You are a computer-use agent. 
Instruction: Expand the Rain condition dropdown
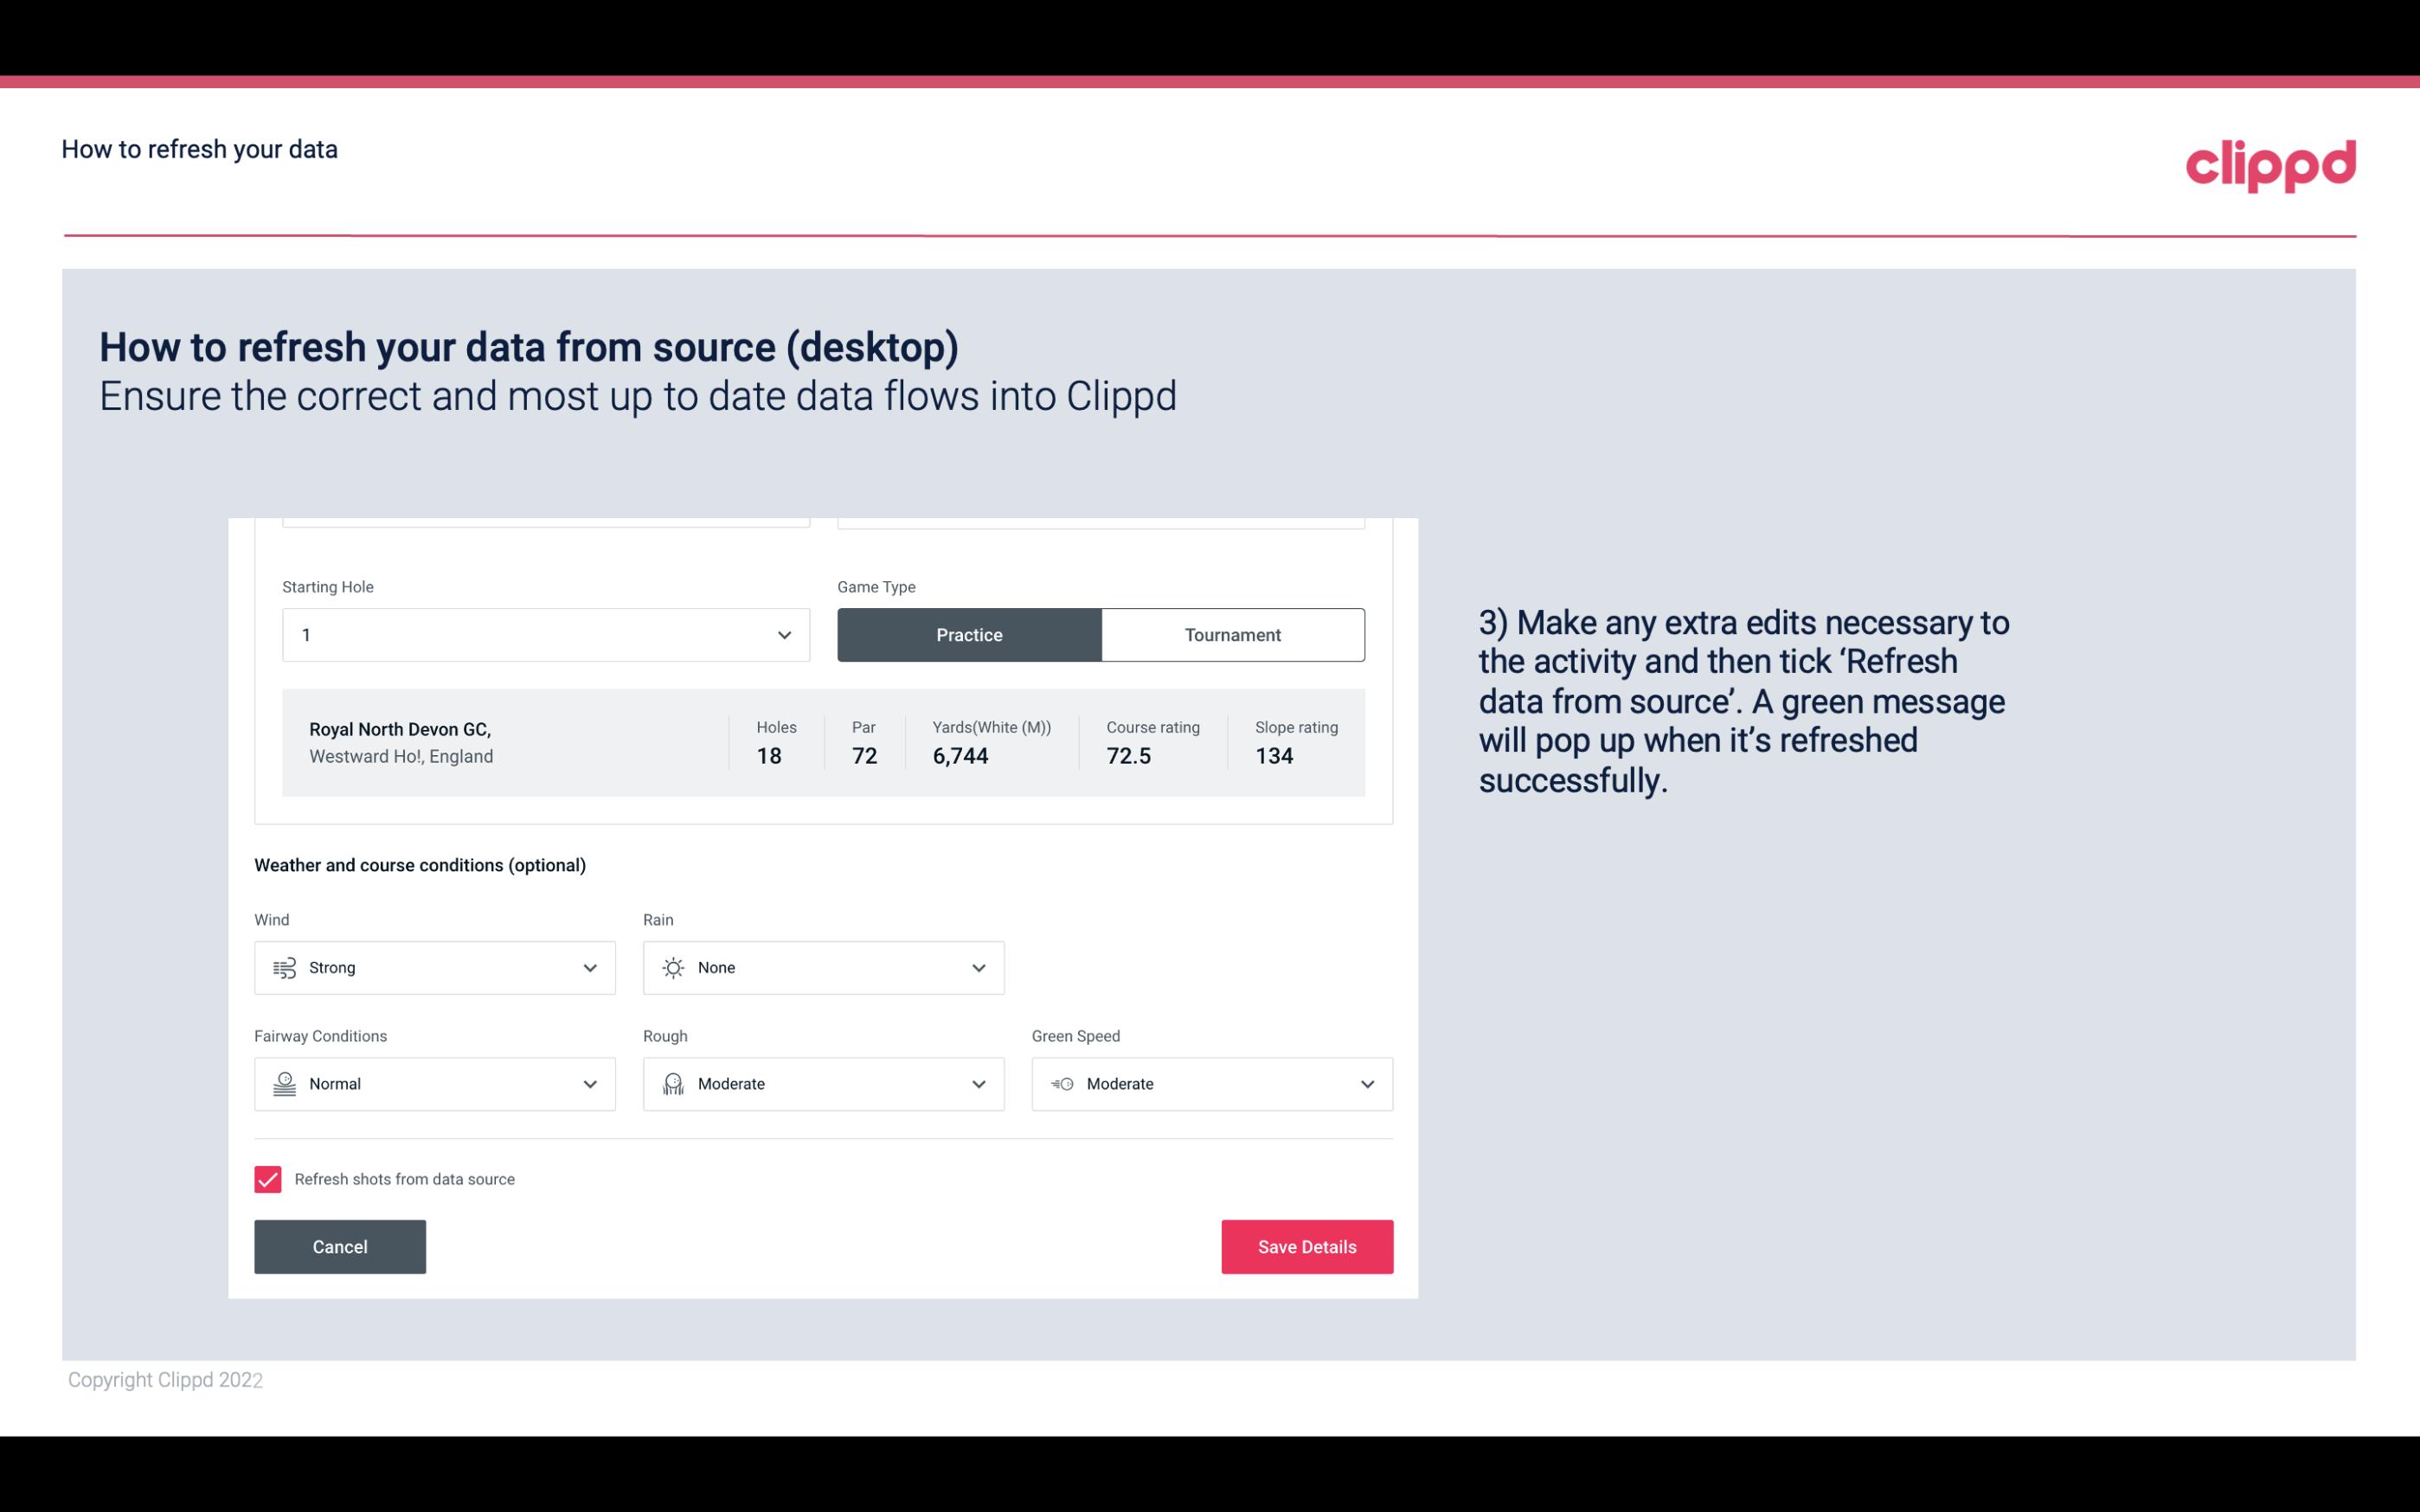pyautogui.click(x=978, y=967)
